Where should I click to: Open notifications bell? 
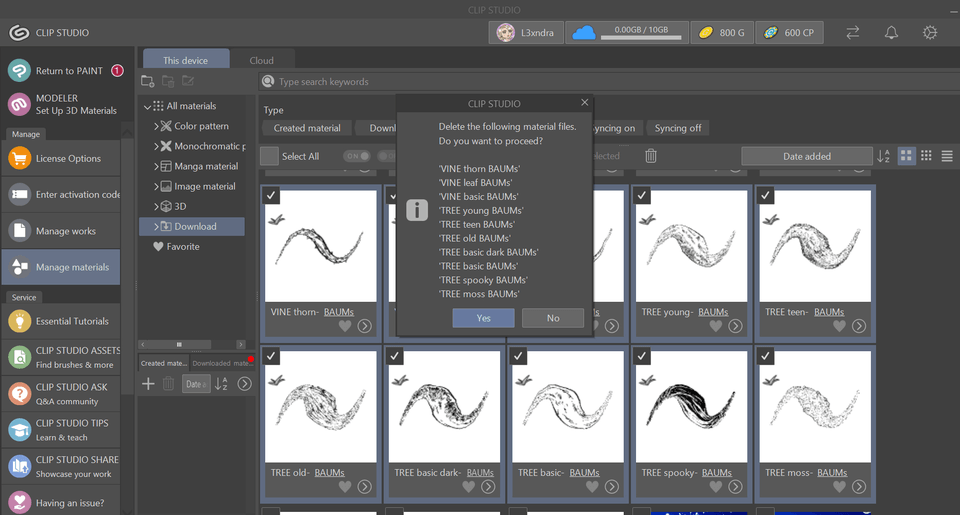(891, 32)
